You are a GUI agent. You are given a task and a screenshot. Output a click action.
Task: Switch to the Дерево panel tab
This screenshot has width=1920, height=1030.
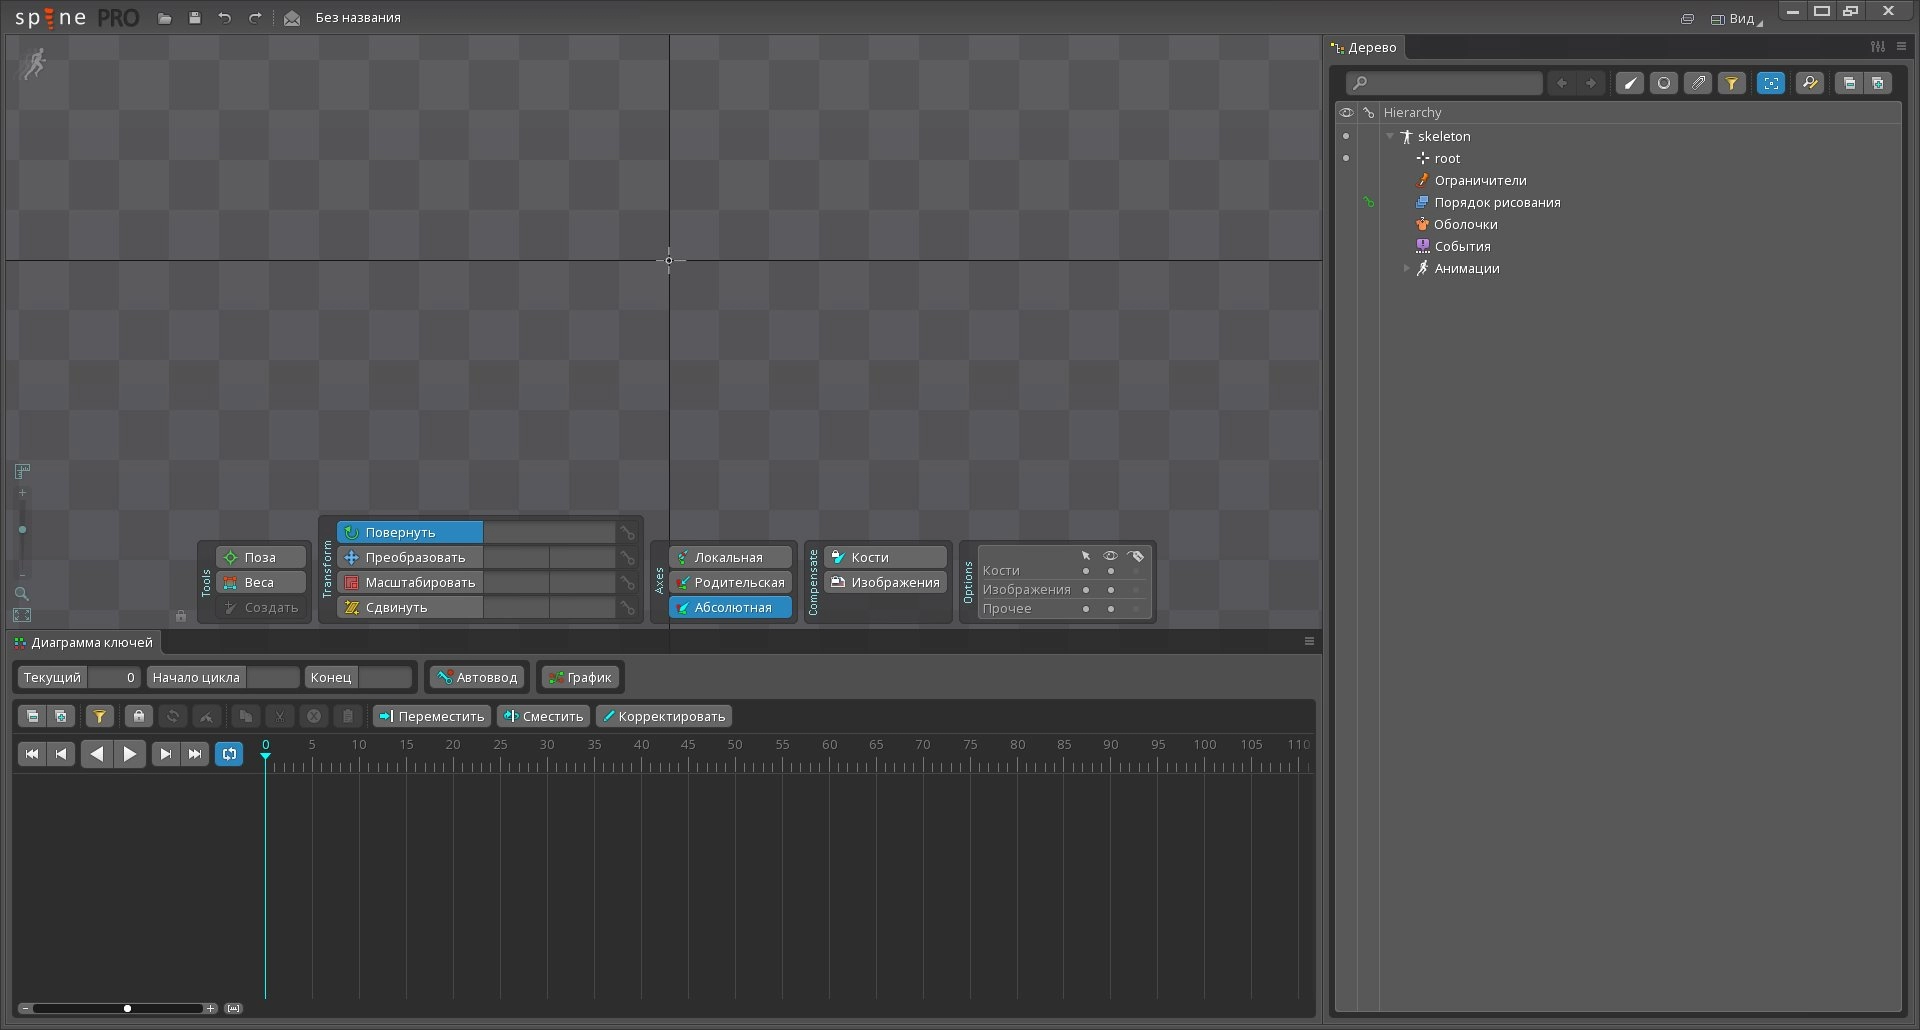click(x=1366, y=47)
